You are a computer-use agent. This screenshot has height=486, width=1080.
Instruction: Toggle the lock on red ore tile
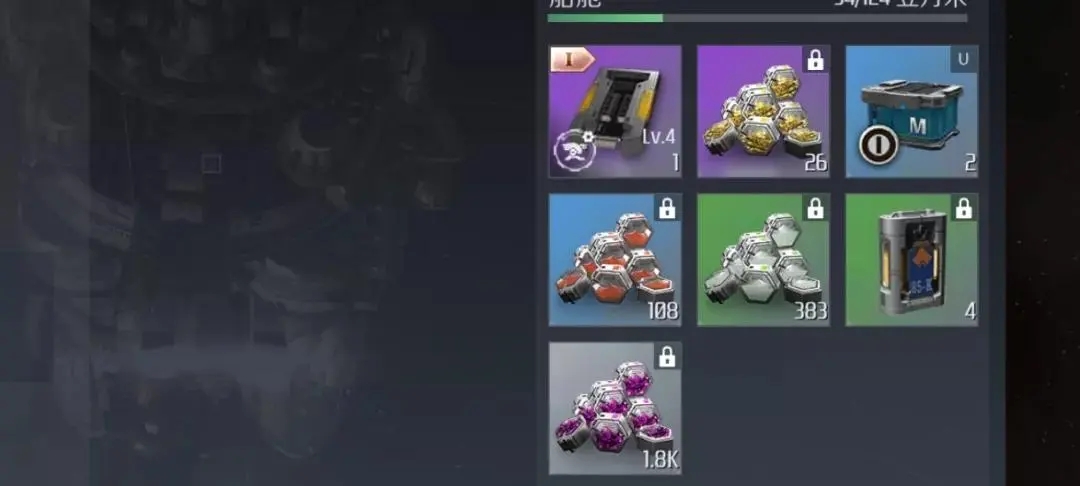(x=667, y=208)
